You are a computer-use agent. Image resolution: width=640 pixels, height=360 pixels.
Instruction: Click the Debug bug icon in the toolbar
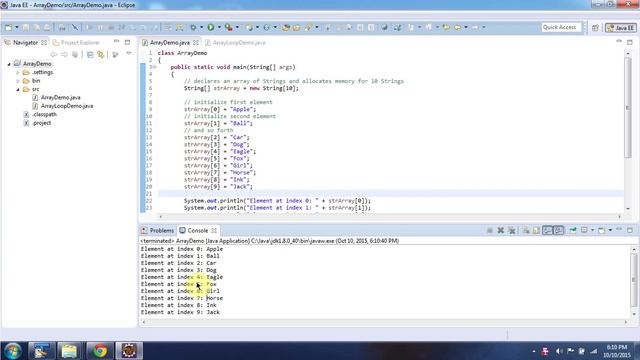193,27
